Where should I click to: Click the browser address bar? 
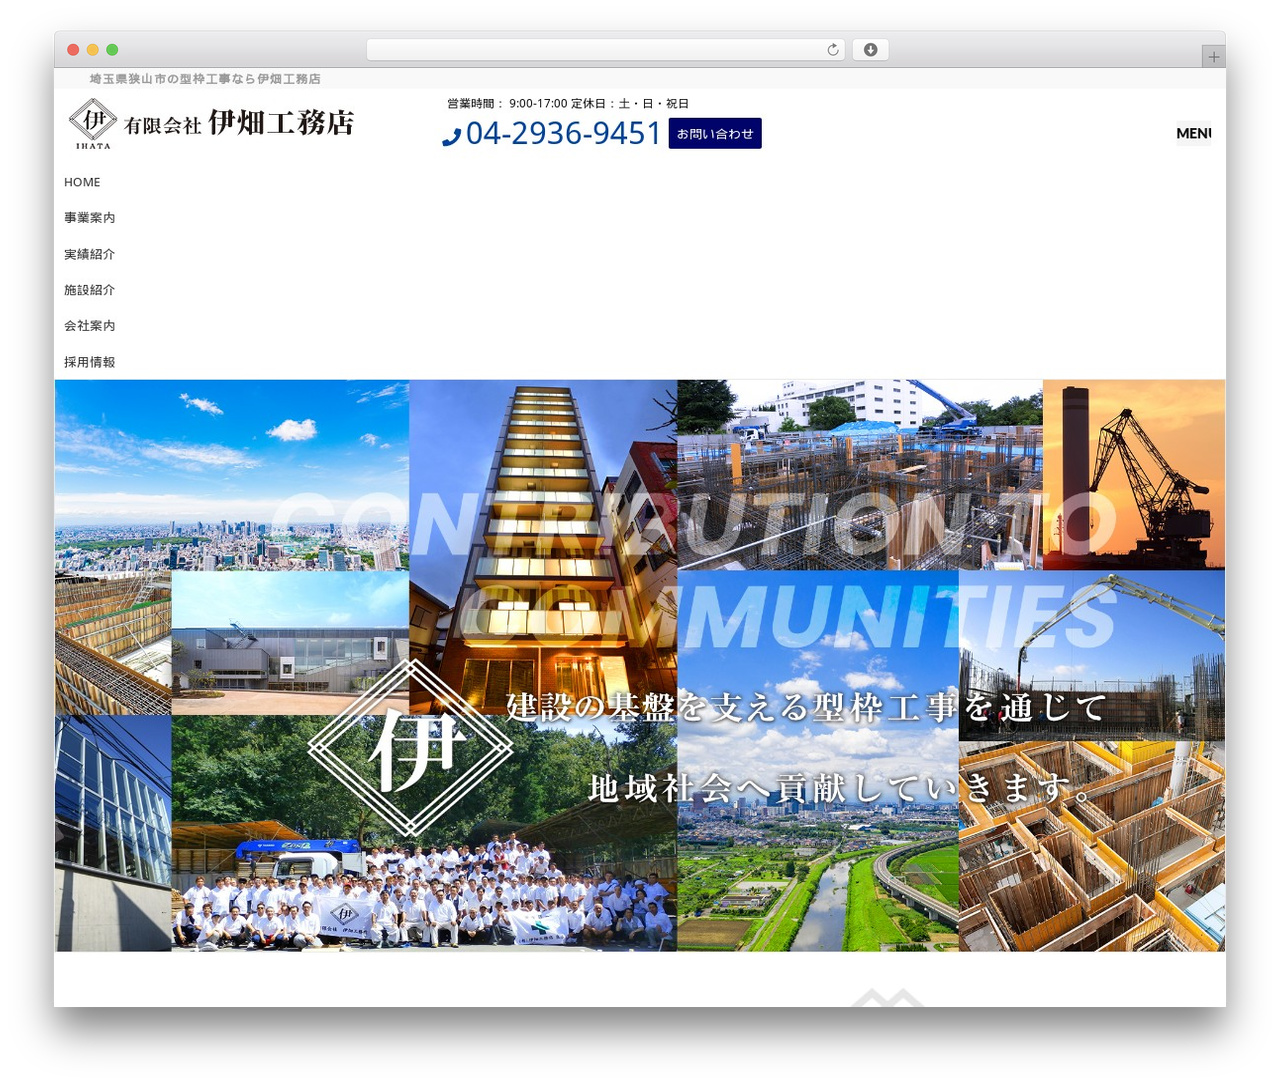[605, 50]
